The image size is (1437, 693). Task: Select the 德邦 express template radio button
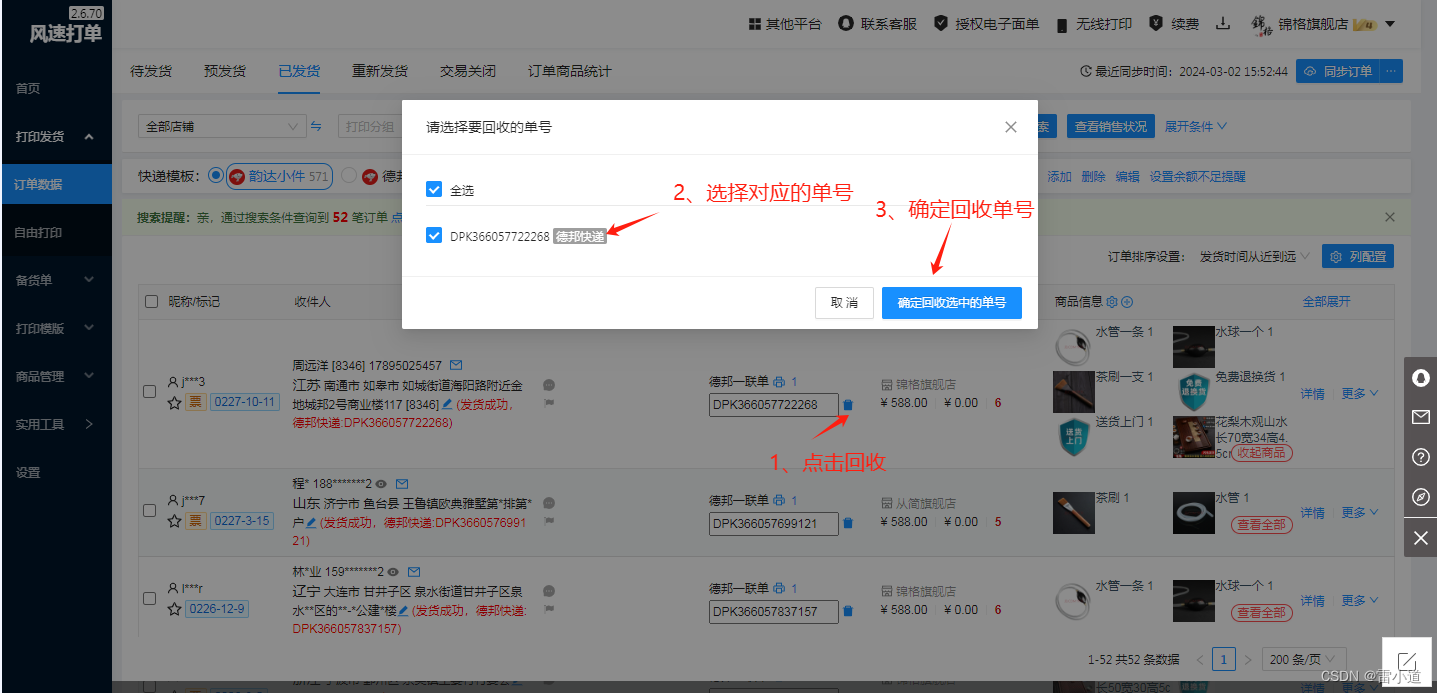pos(349,176)
